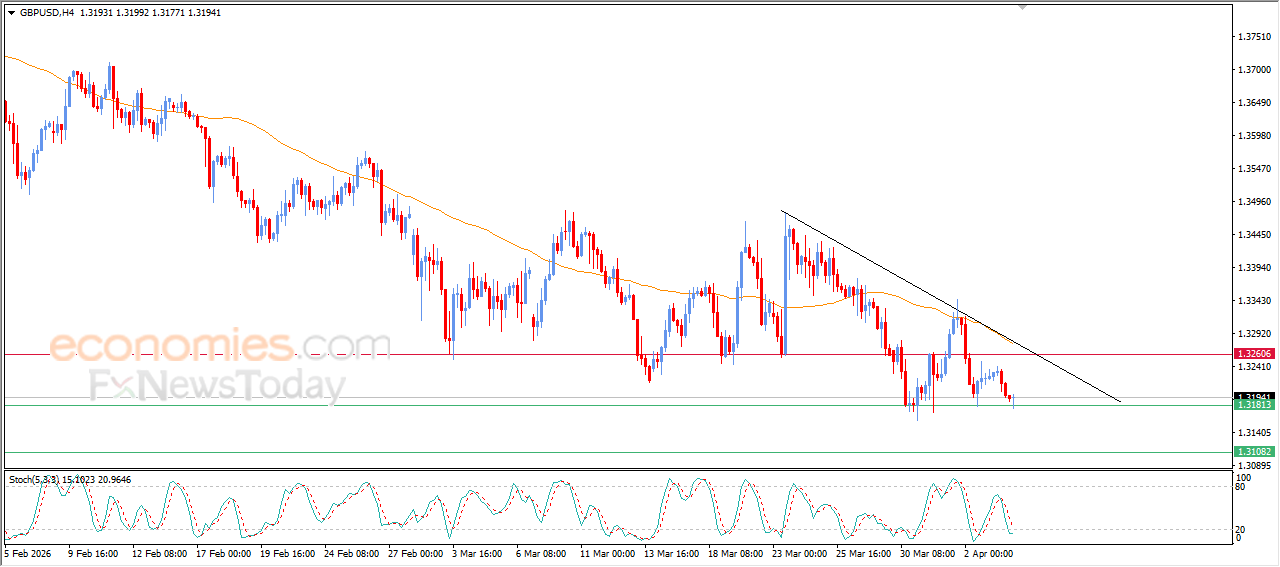Click the stochastic 80 level label
This screenshot has height=567, width=1280.
1241,488
